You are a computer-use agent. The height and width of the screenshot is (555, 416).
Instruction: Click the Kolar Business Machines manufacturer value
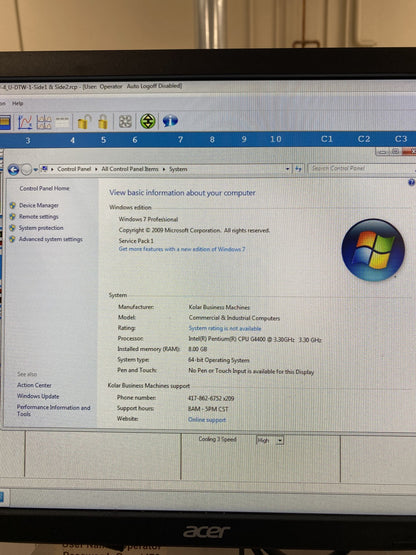tap(219, 307)
